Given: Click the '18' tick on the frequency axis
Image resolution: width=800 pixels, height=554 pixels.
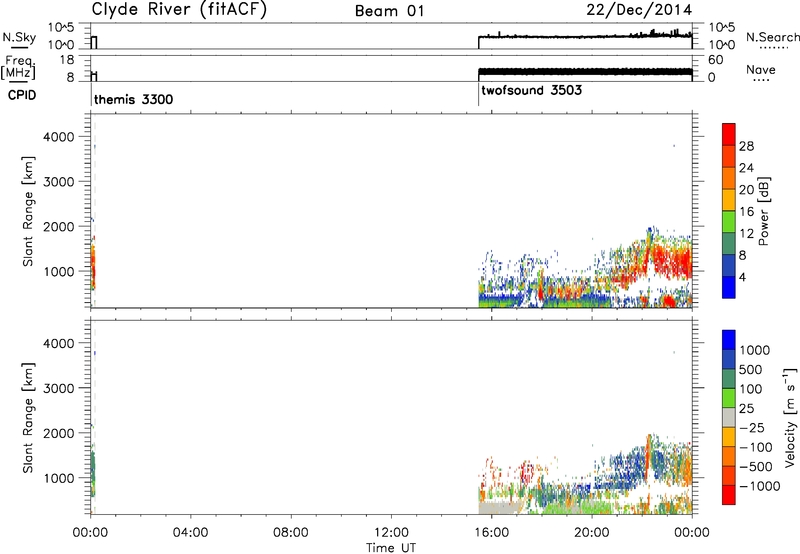Looking at the screenshot, I should [66, 60].
